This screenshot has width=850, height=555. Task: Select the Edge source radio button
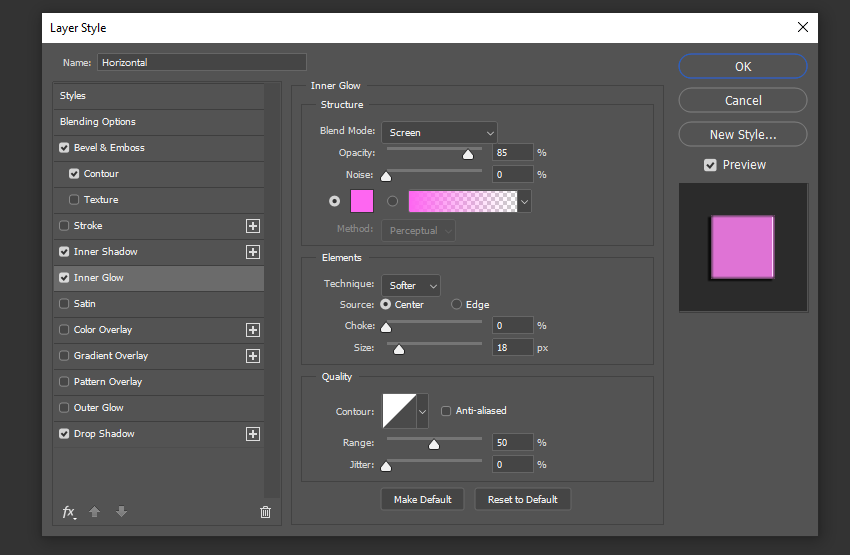(457, 305)
